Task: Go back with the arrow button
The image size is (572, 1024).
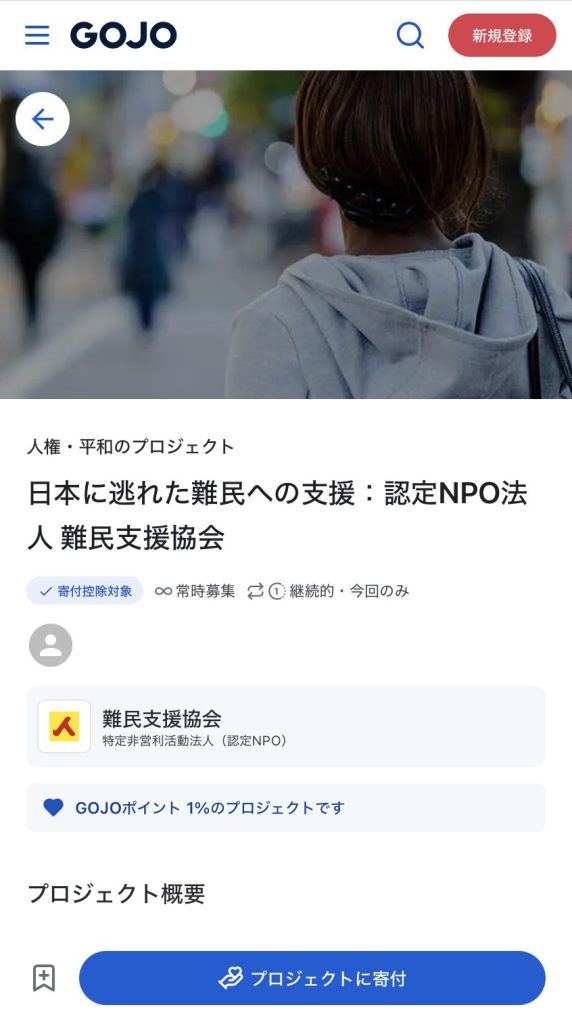Action: click(x=42, y=119)
